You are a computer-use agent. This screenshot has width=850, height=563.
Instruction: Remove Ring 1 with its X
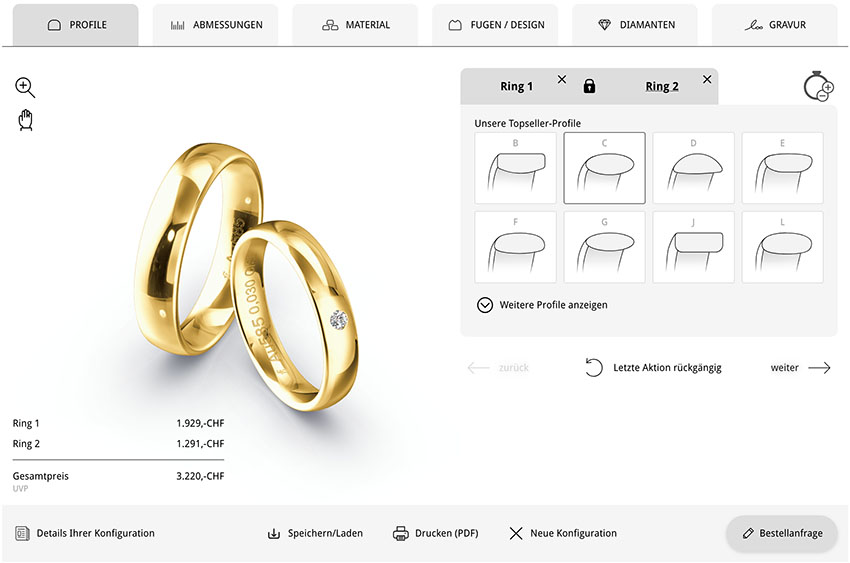(562, 80)
